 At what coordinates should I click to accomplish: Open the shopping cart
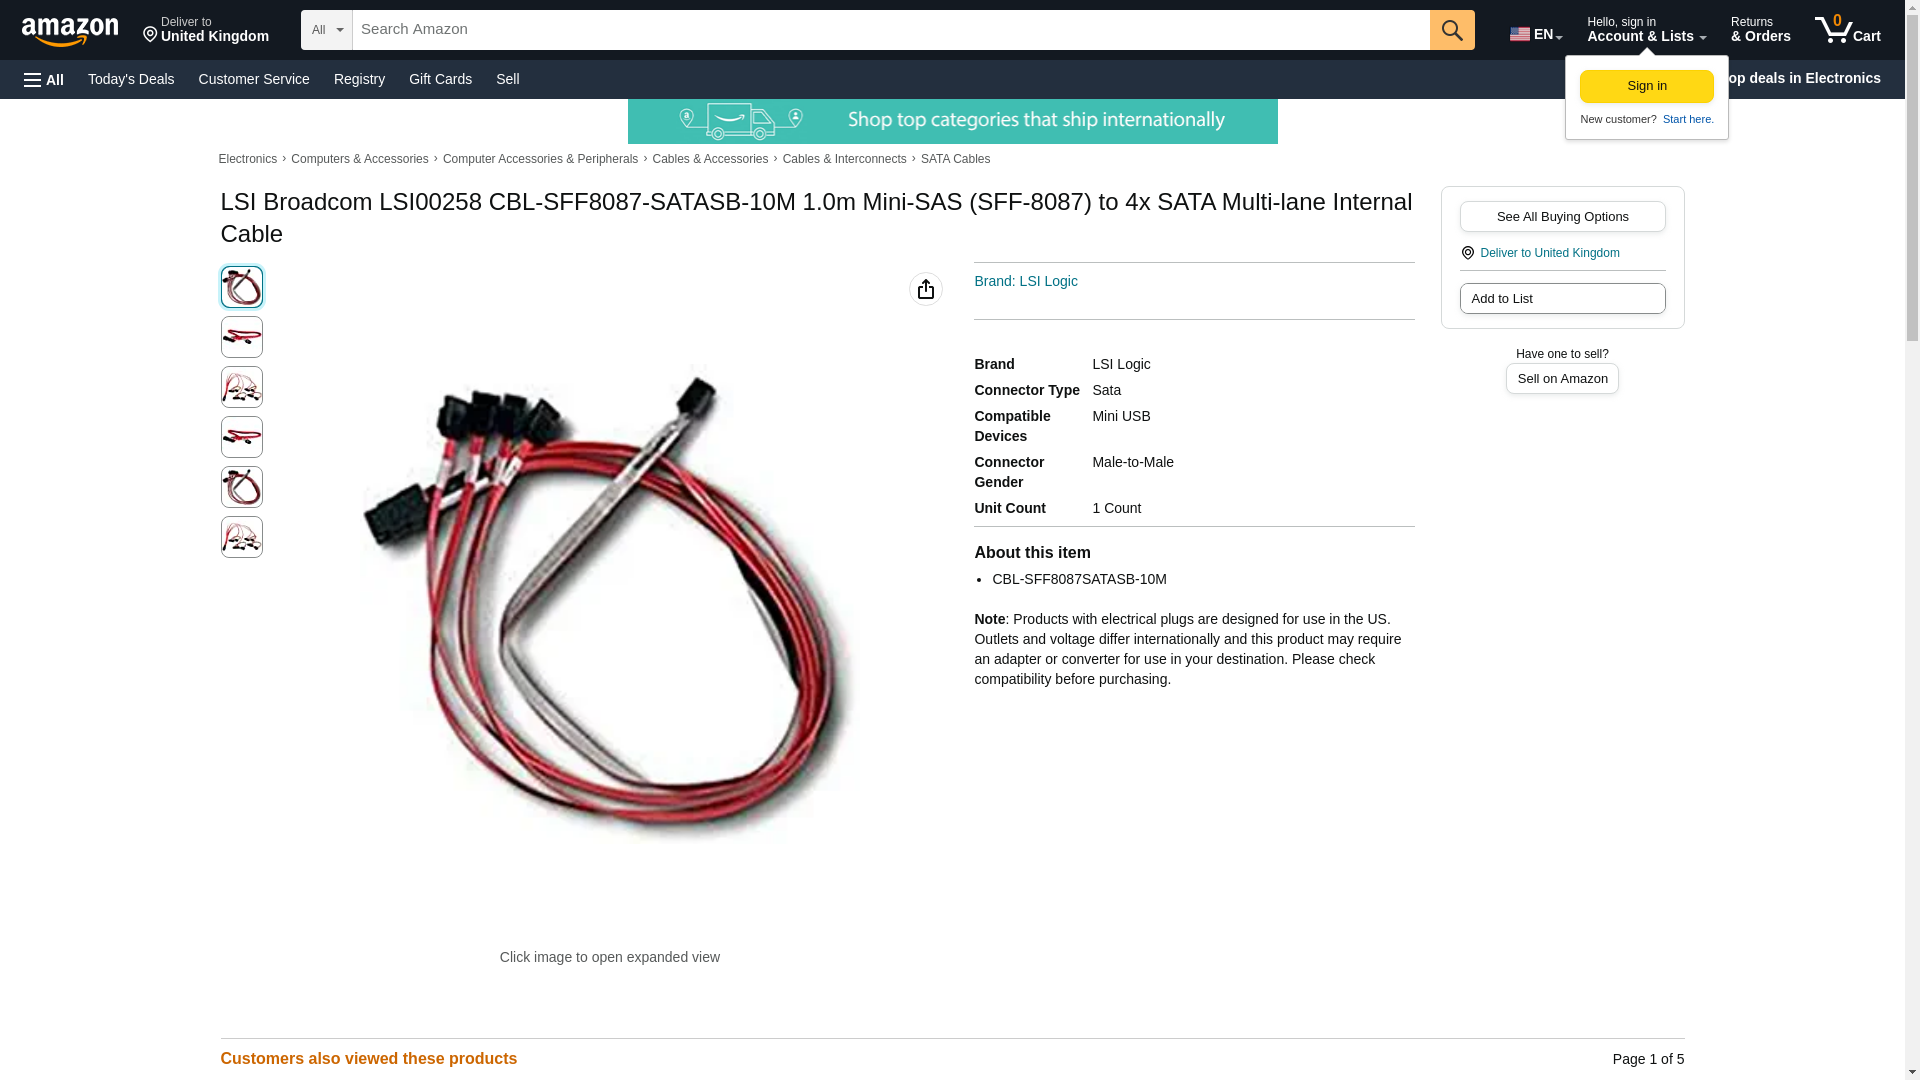pyautogui.click(x=1848, y=30)
